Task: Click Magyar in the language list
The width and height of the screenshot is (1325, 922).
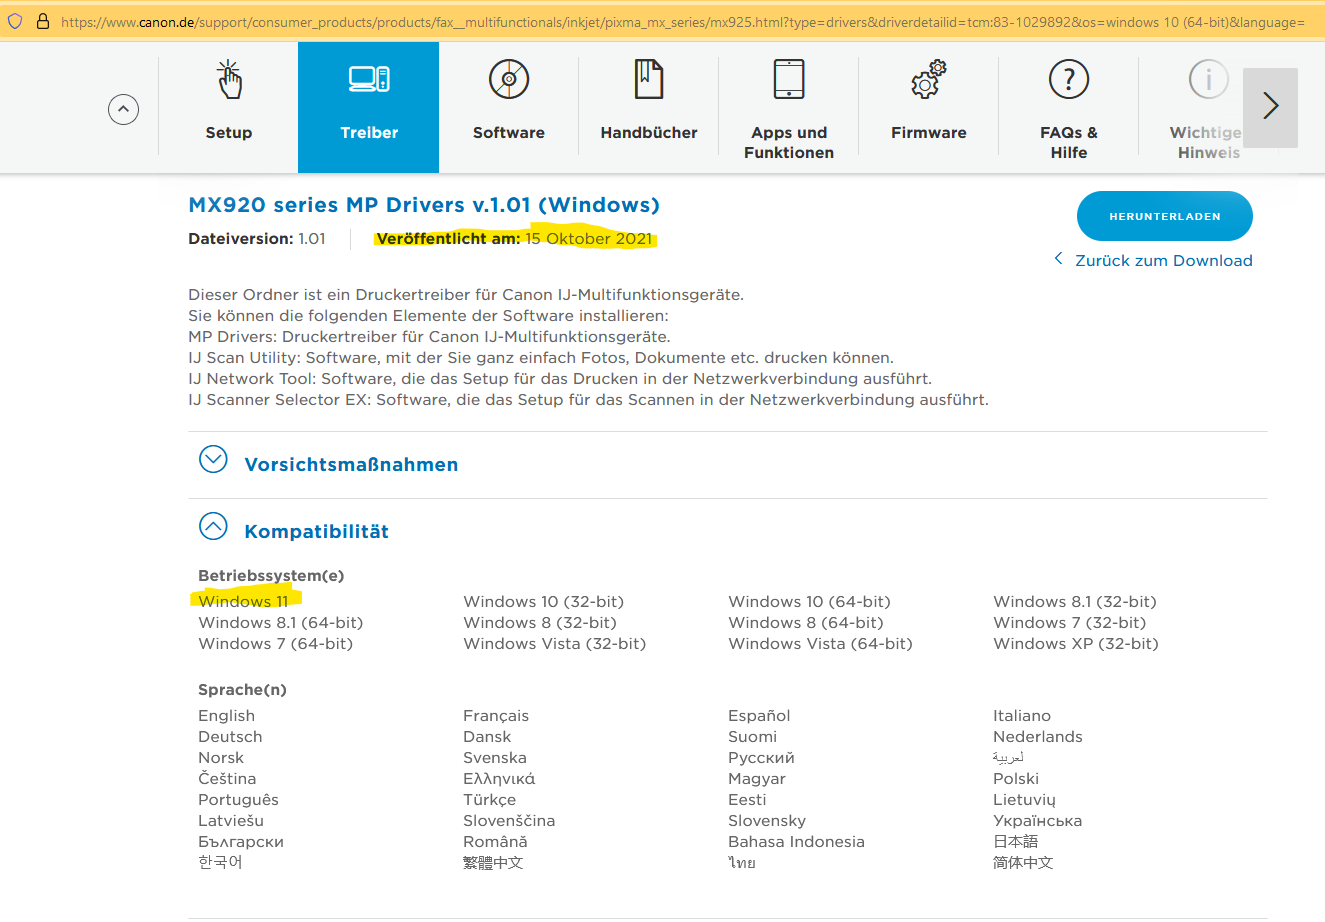Action: pos(757,779)
